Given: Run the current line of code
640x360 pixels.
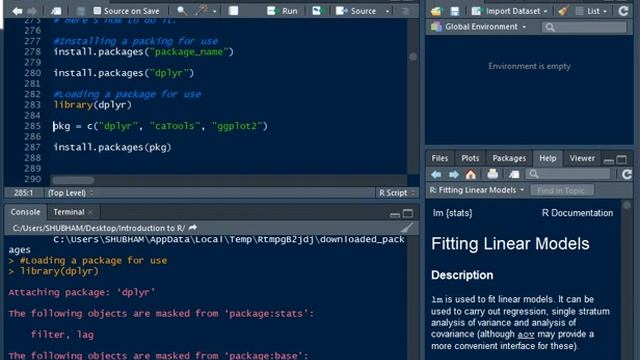Looking at the screenshot, I should [x=282, y=11].
